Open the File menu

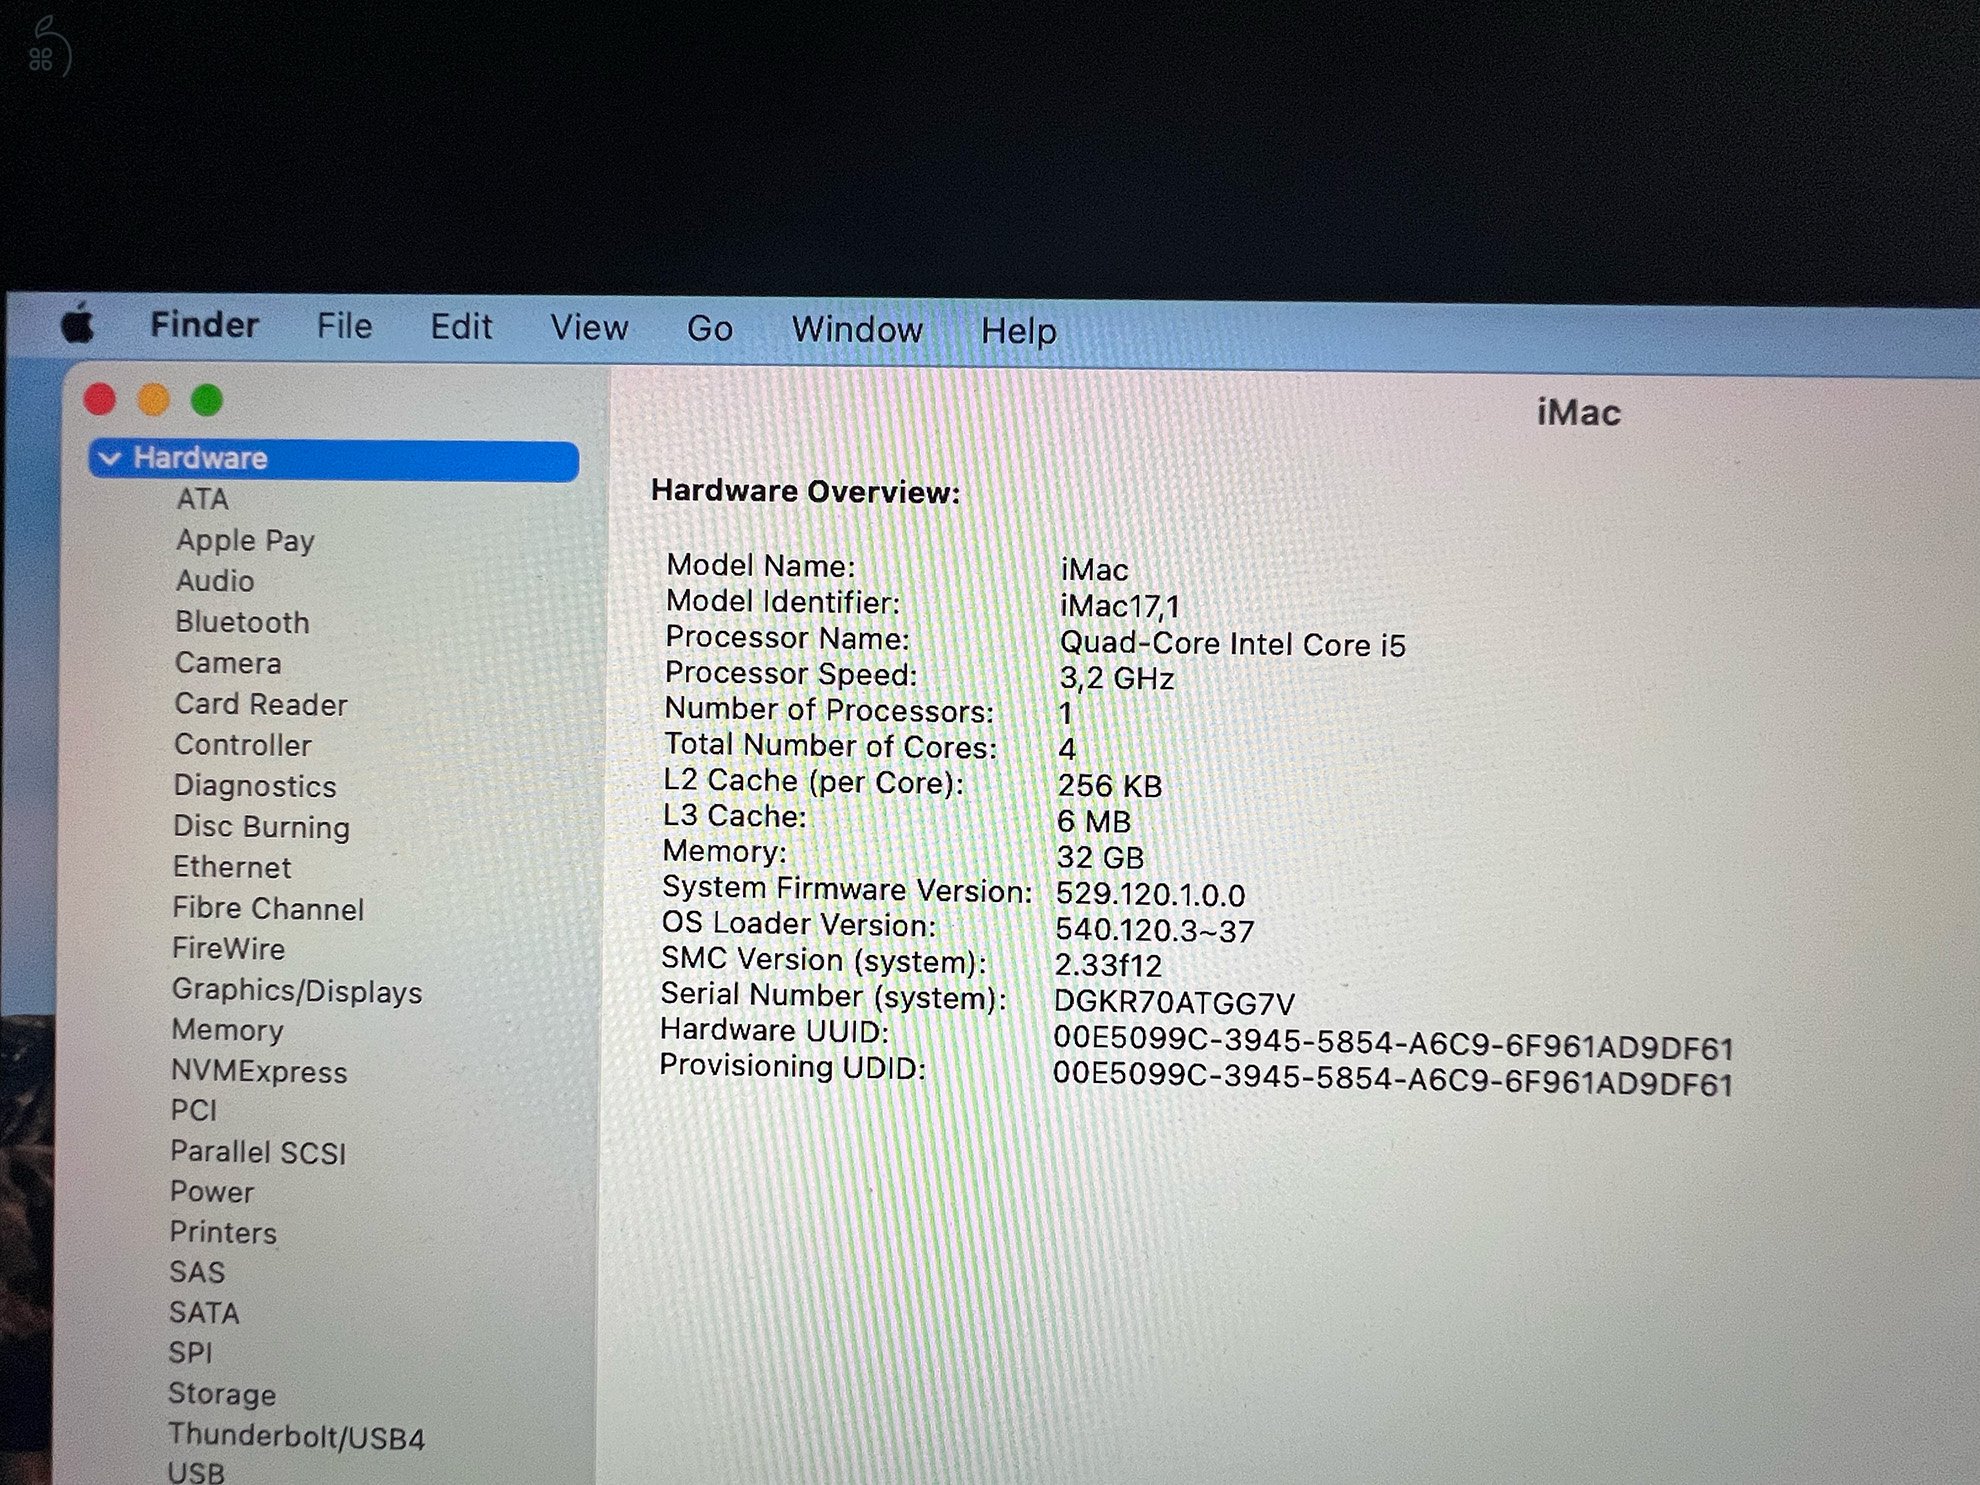(344, 326)
